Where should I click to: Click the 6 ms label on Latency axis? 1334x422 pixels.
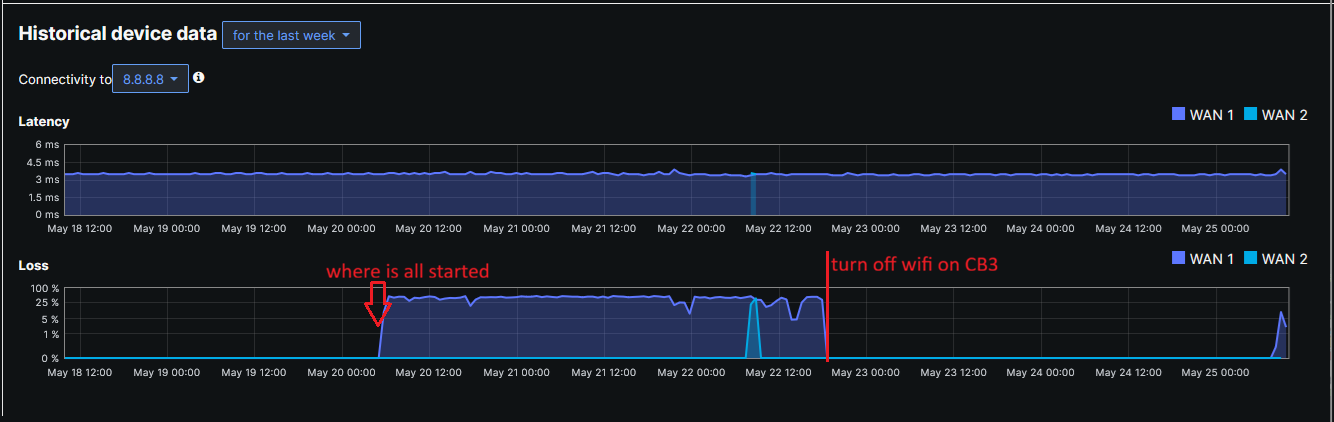tap(46, 146)
